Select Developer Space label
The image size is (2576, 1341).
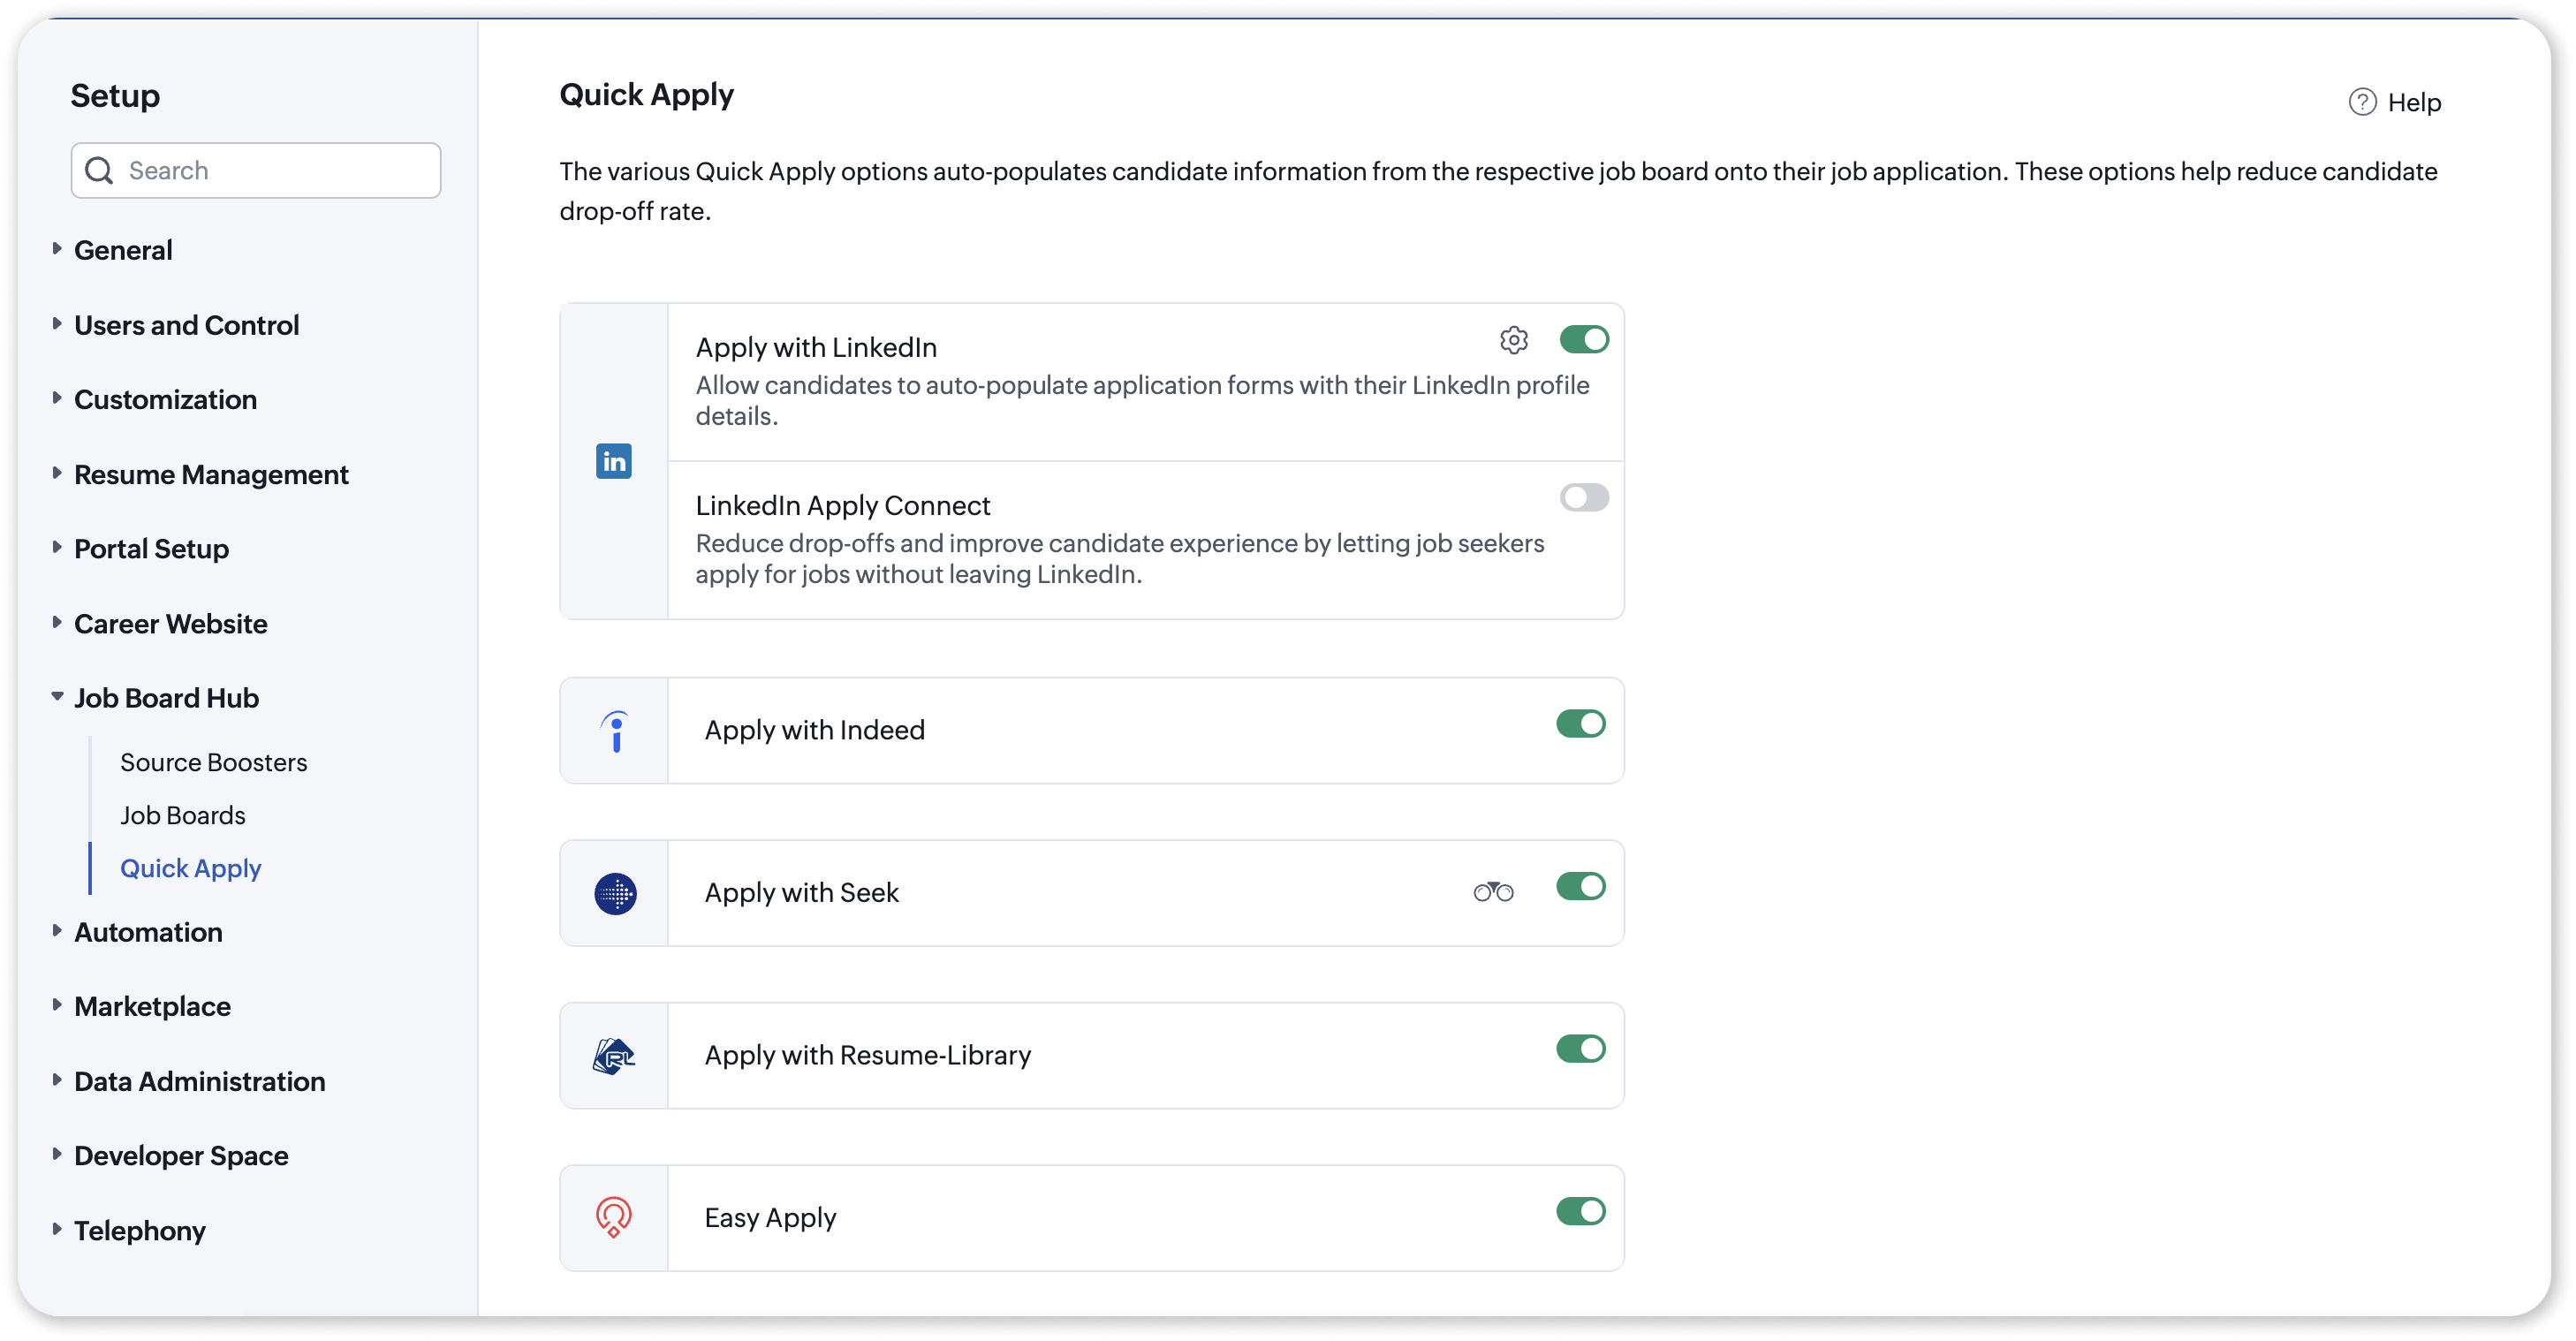click(181, 1156)
